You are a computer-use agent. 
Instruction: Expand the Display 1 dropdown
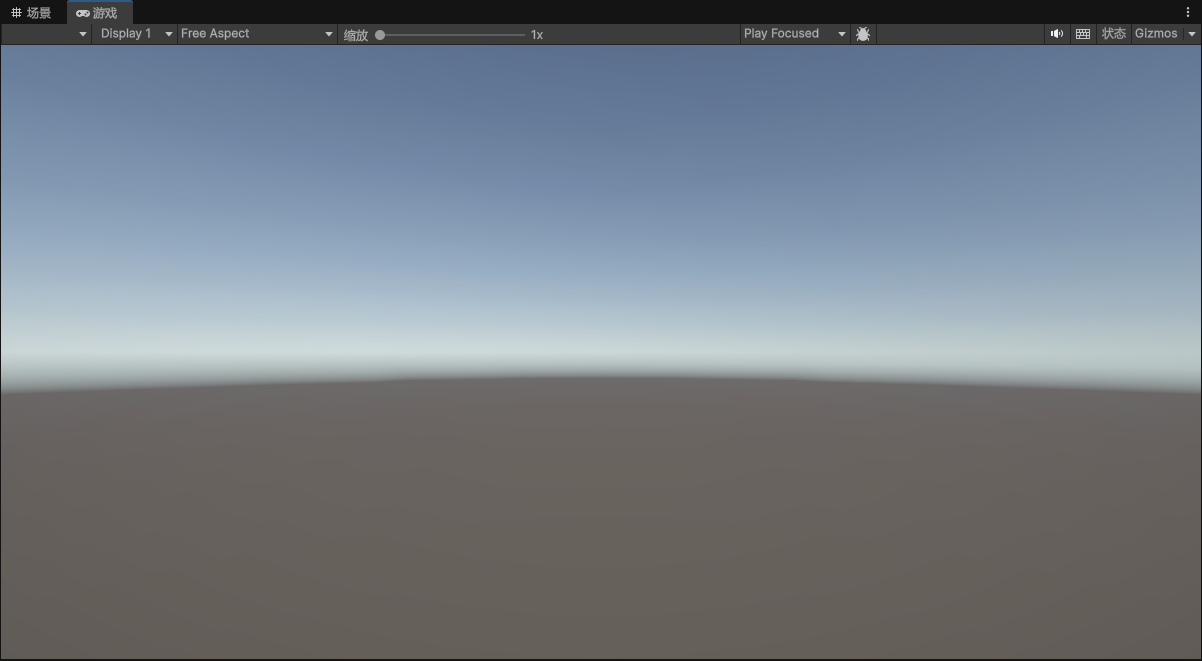[x=135, y=34]
